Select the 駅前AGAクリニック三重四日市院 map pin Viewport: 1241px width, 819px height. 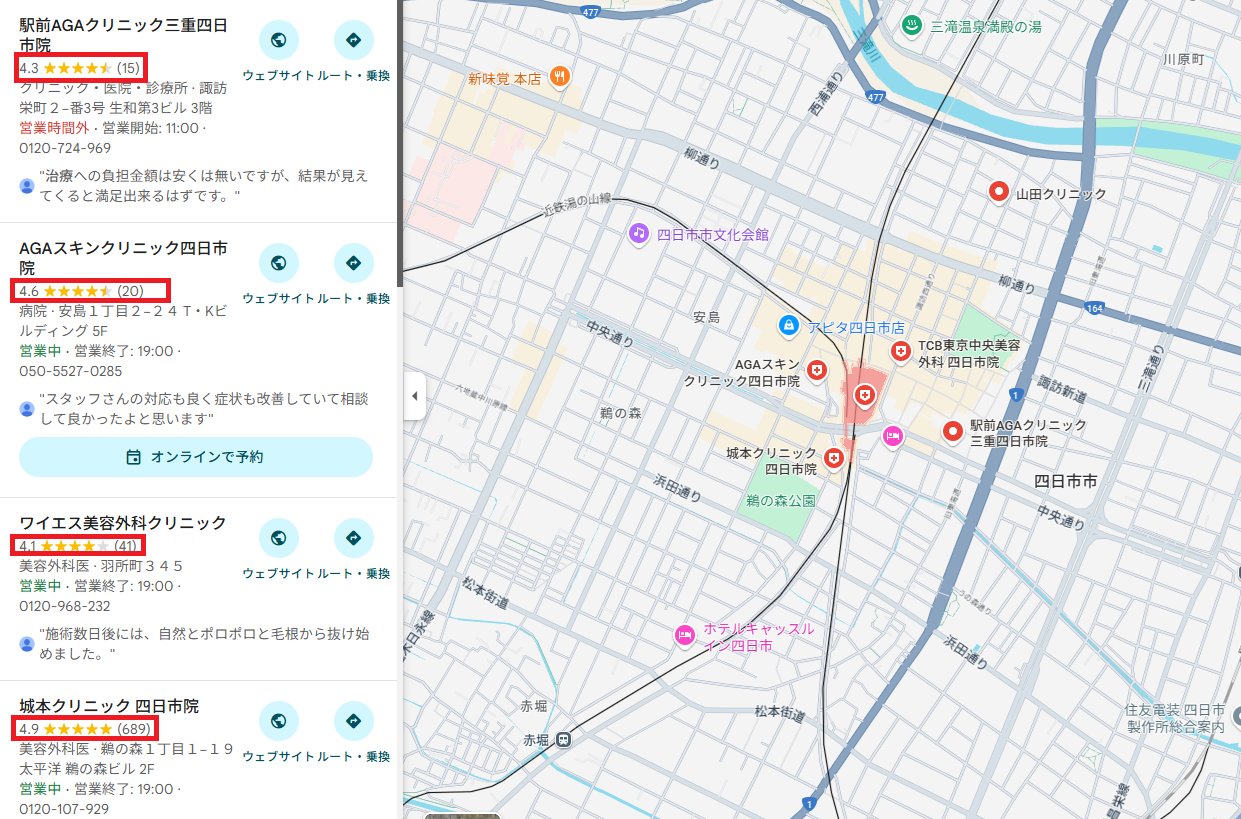click(954, 431)
